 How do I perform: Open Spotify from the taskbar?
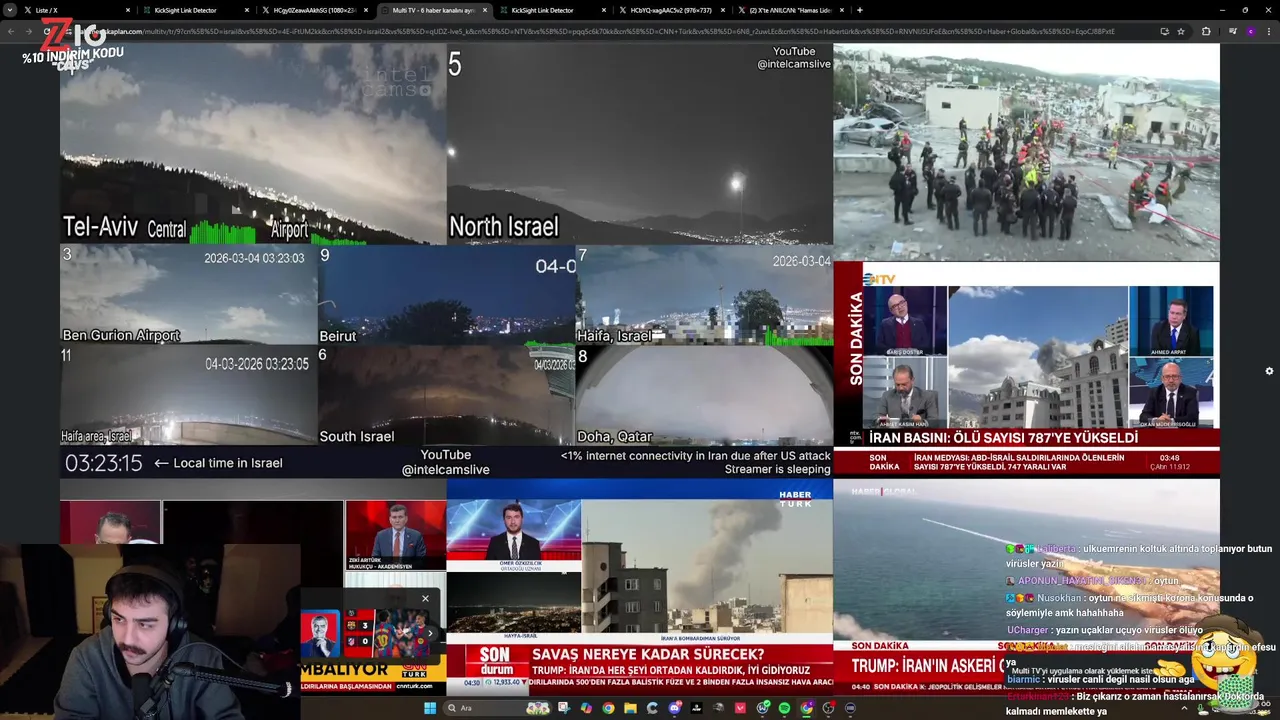784,708
